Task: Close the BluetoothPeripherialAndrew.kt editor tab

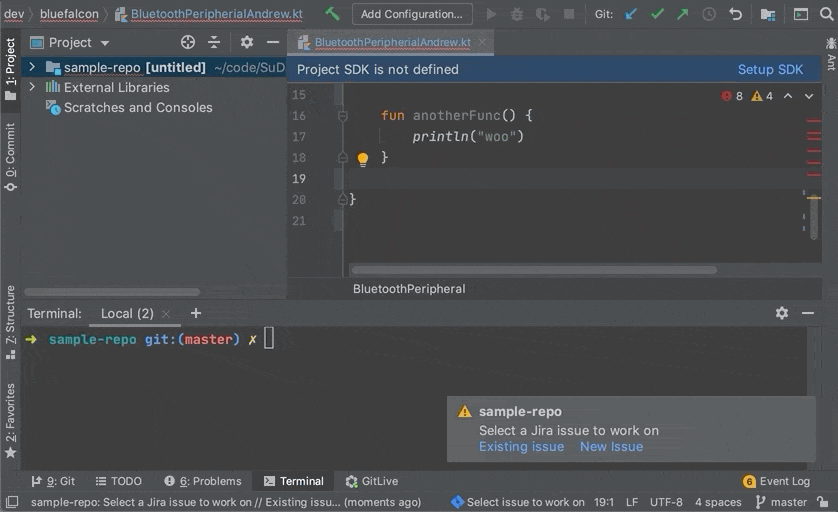Action: coord(482,42)
